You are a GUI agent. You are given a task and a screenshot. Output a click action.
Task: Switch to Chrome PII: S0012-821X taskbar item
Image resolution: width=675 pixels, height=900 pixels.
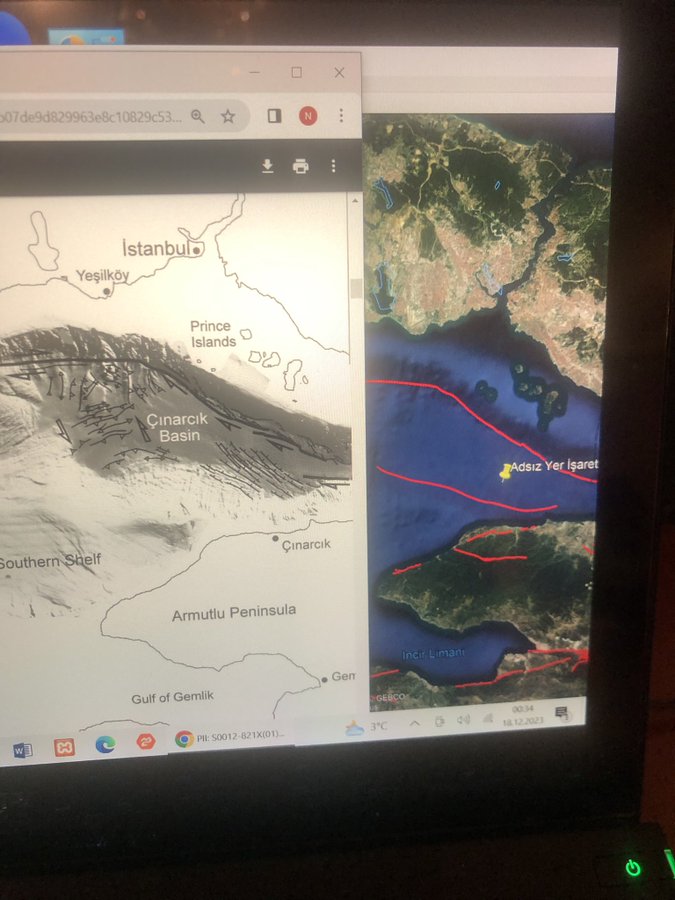pyautogui.click(x=230, y=736)
